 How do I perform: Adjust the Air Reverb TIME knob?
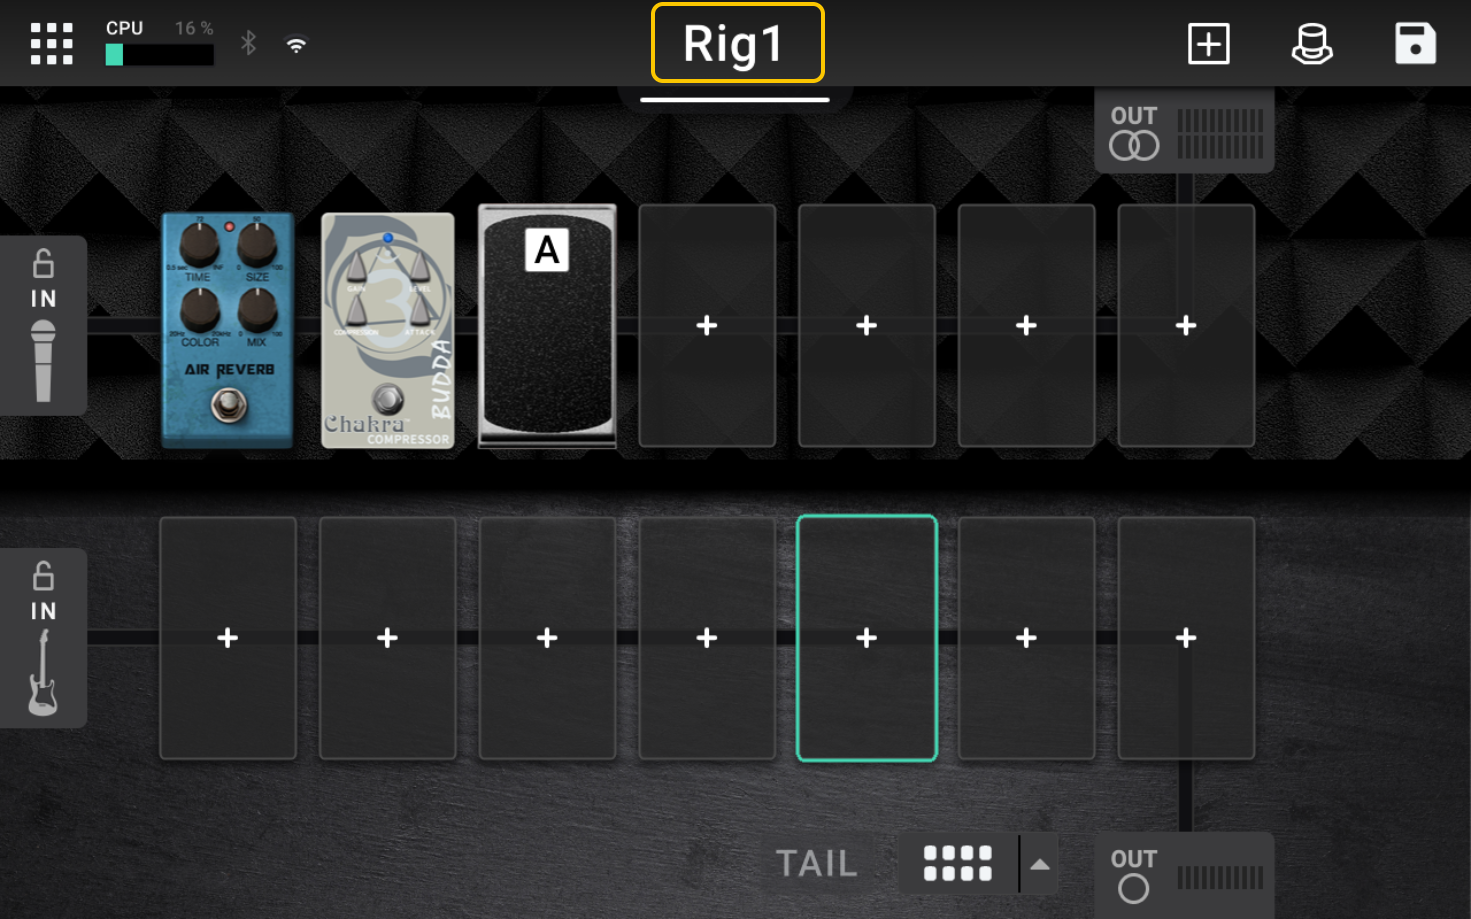pos(199,243)
